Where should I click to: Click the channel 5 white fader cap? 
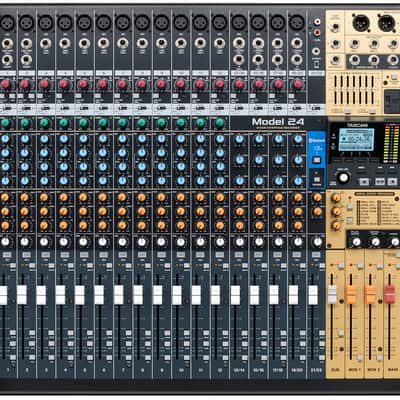(80, 295)
